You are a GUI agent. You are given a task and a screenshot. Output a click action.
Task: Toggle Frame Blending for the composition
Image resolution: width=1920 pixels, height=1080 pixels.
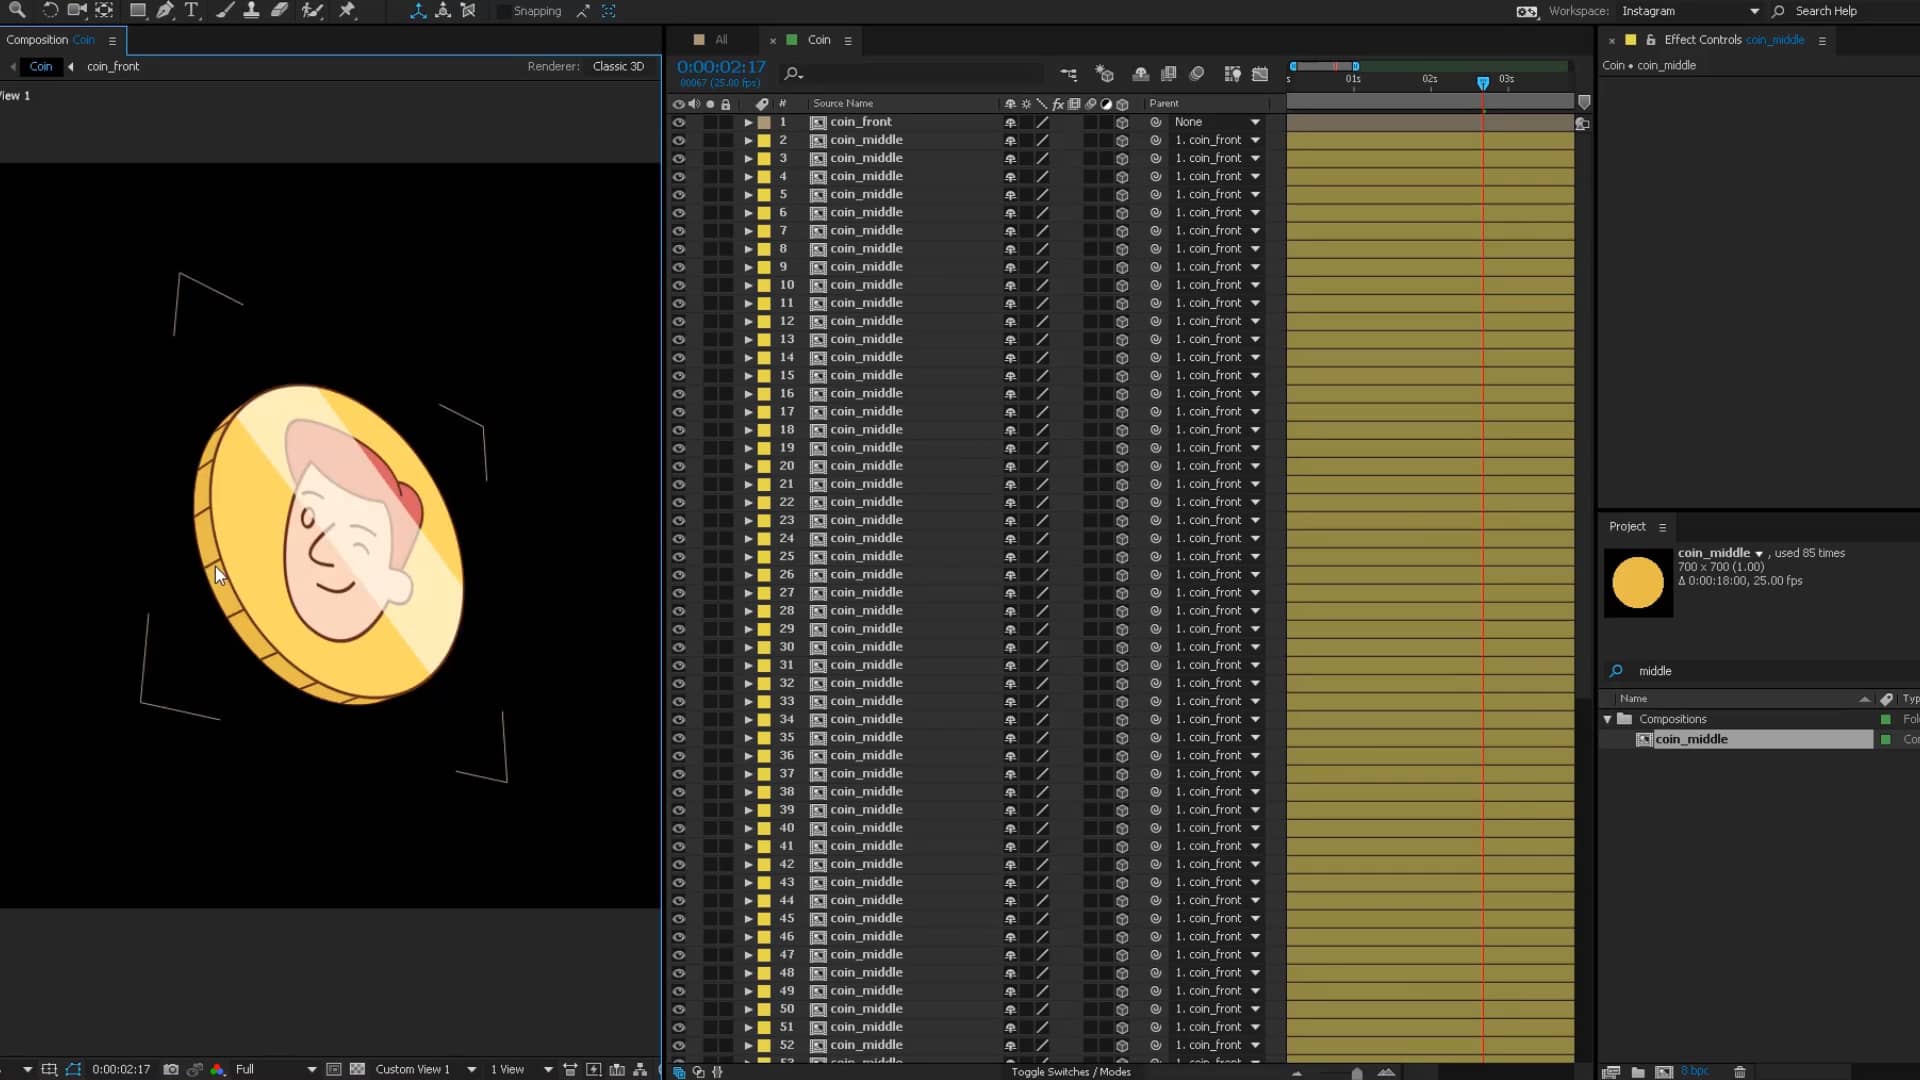pos(1168,73)
